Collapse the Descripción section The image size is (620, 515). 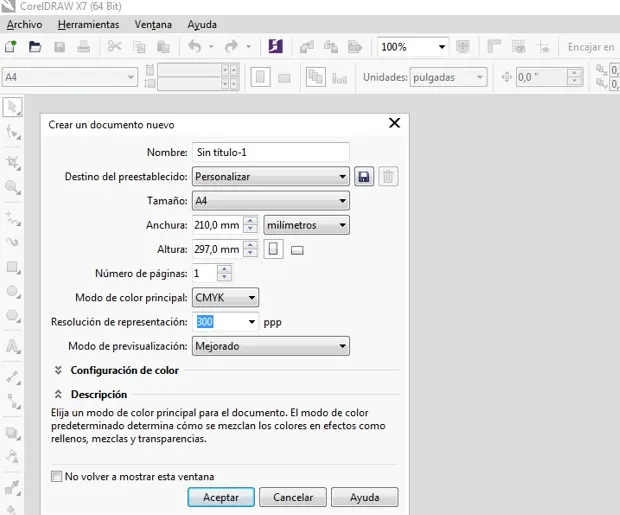tap(58, 394)
